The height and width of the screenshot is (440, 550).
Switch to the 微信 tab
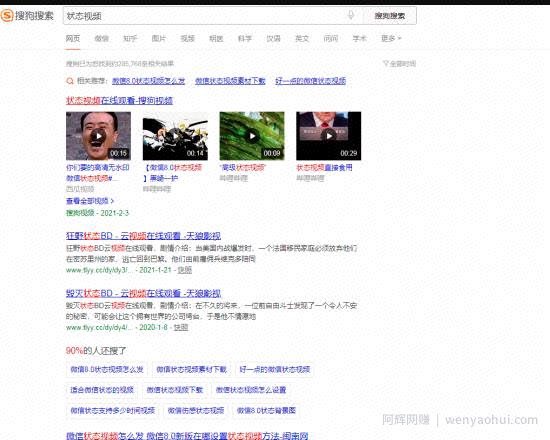click(102, 39)
